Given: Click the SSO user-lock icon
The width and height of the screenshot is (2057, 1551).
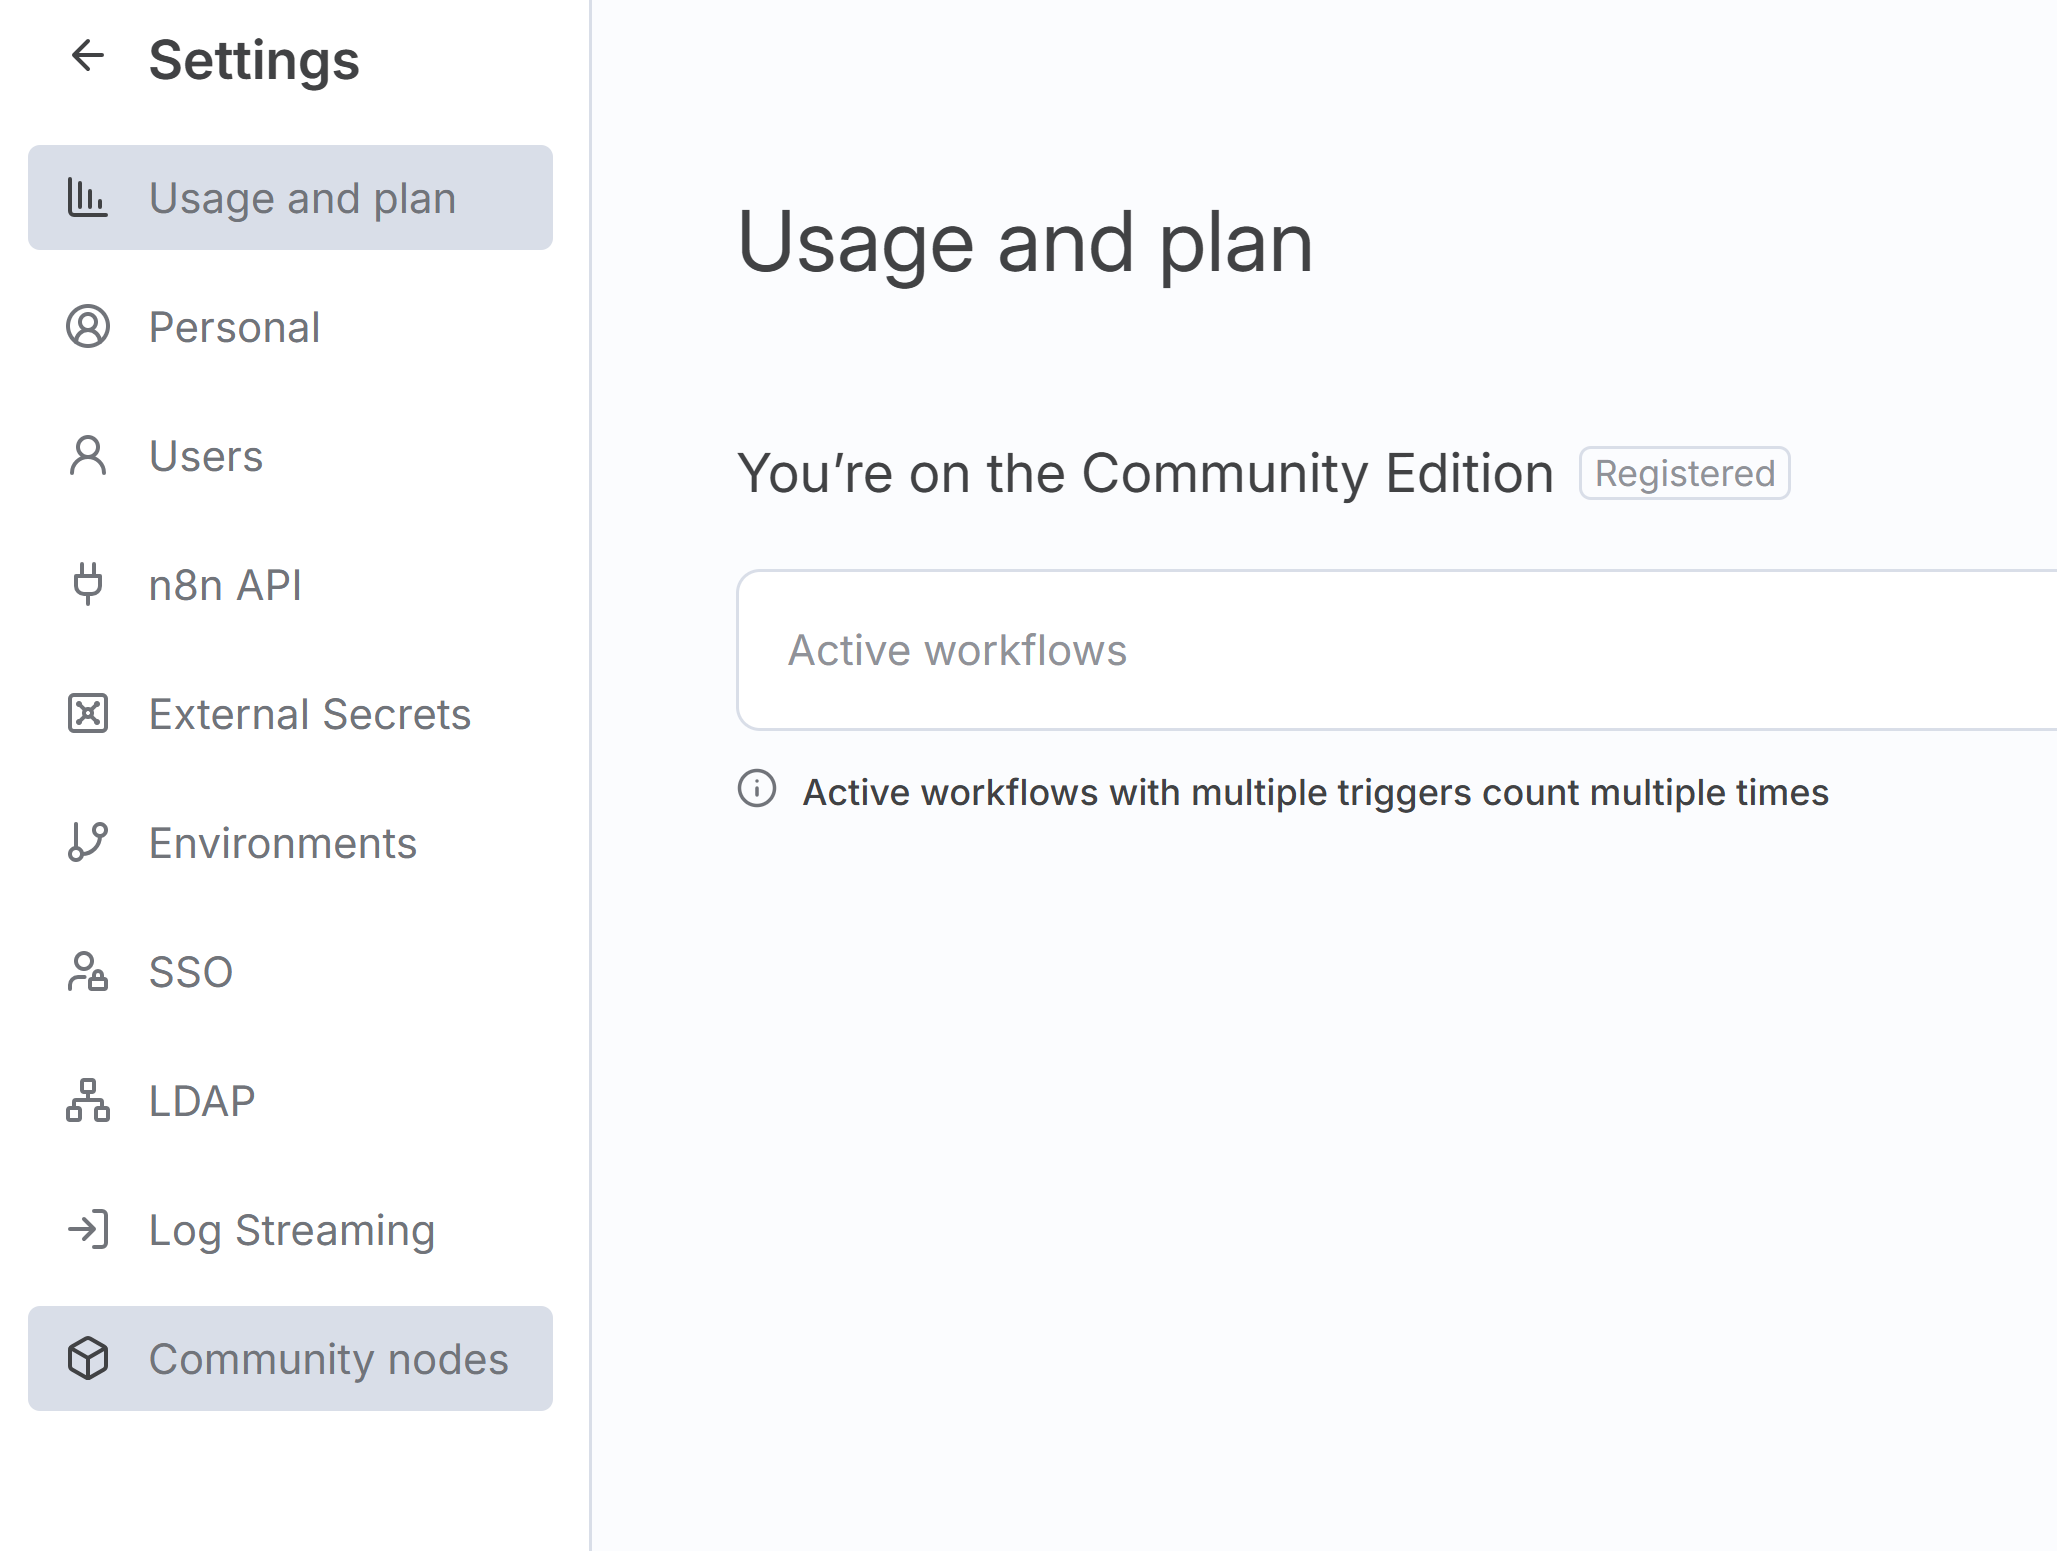Looking at the screenshot, I should [x=87, y=971].
